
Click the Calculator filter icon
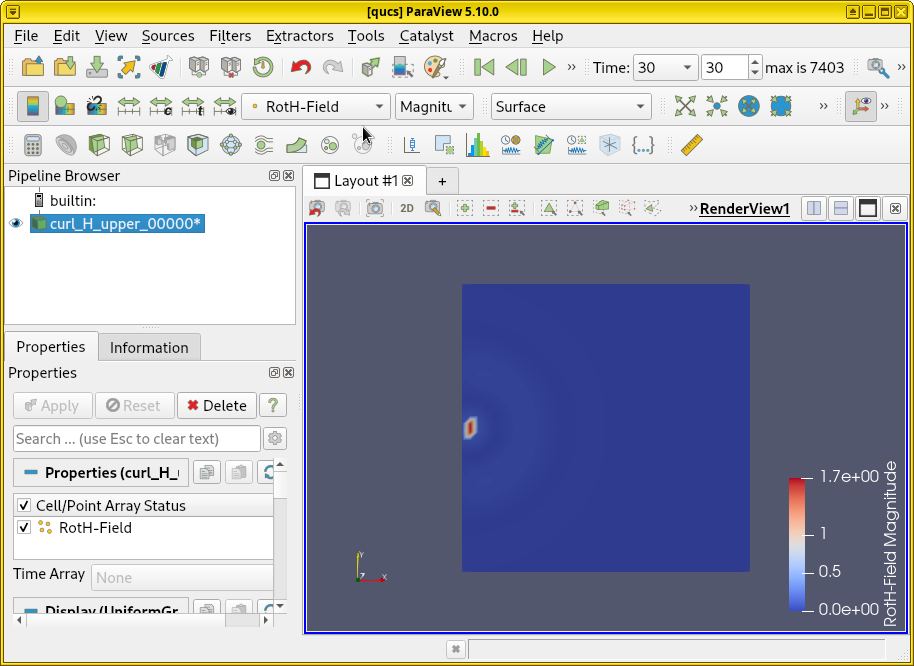[33, 145]
